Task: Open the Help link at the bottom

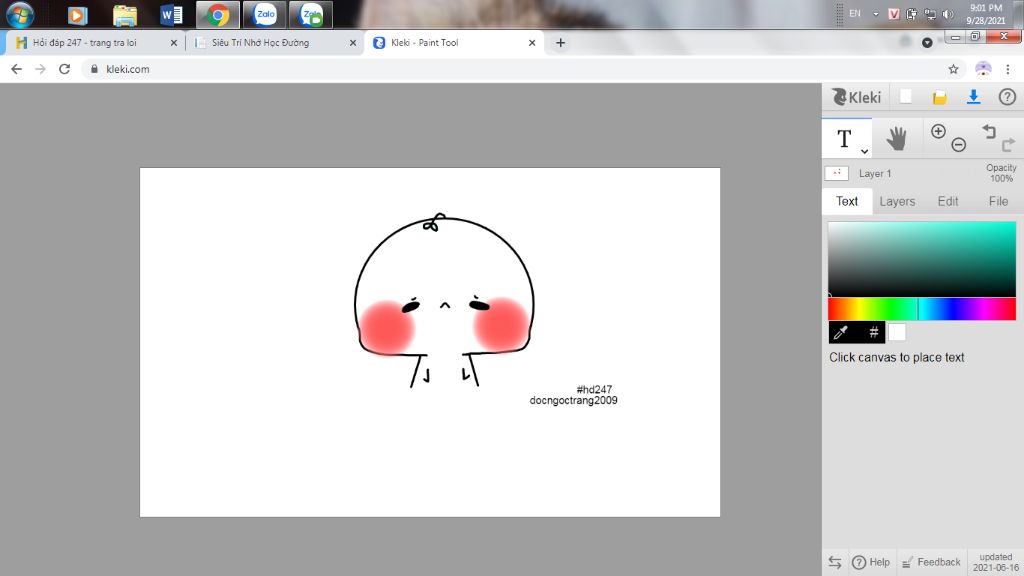Action: point(871,562)
